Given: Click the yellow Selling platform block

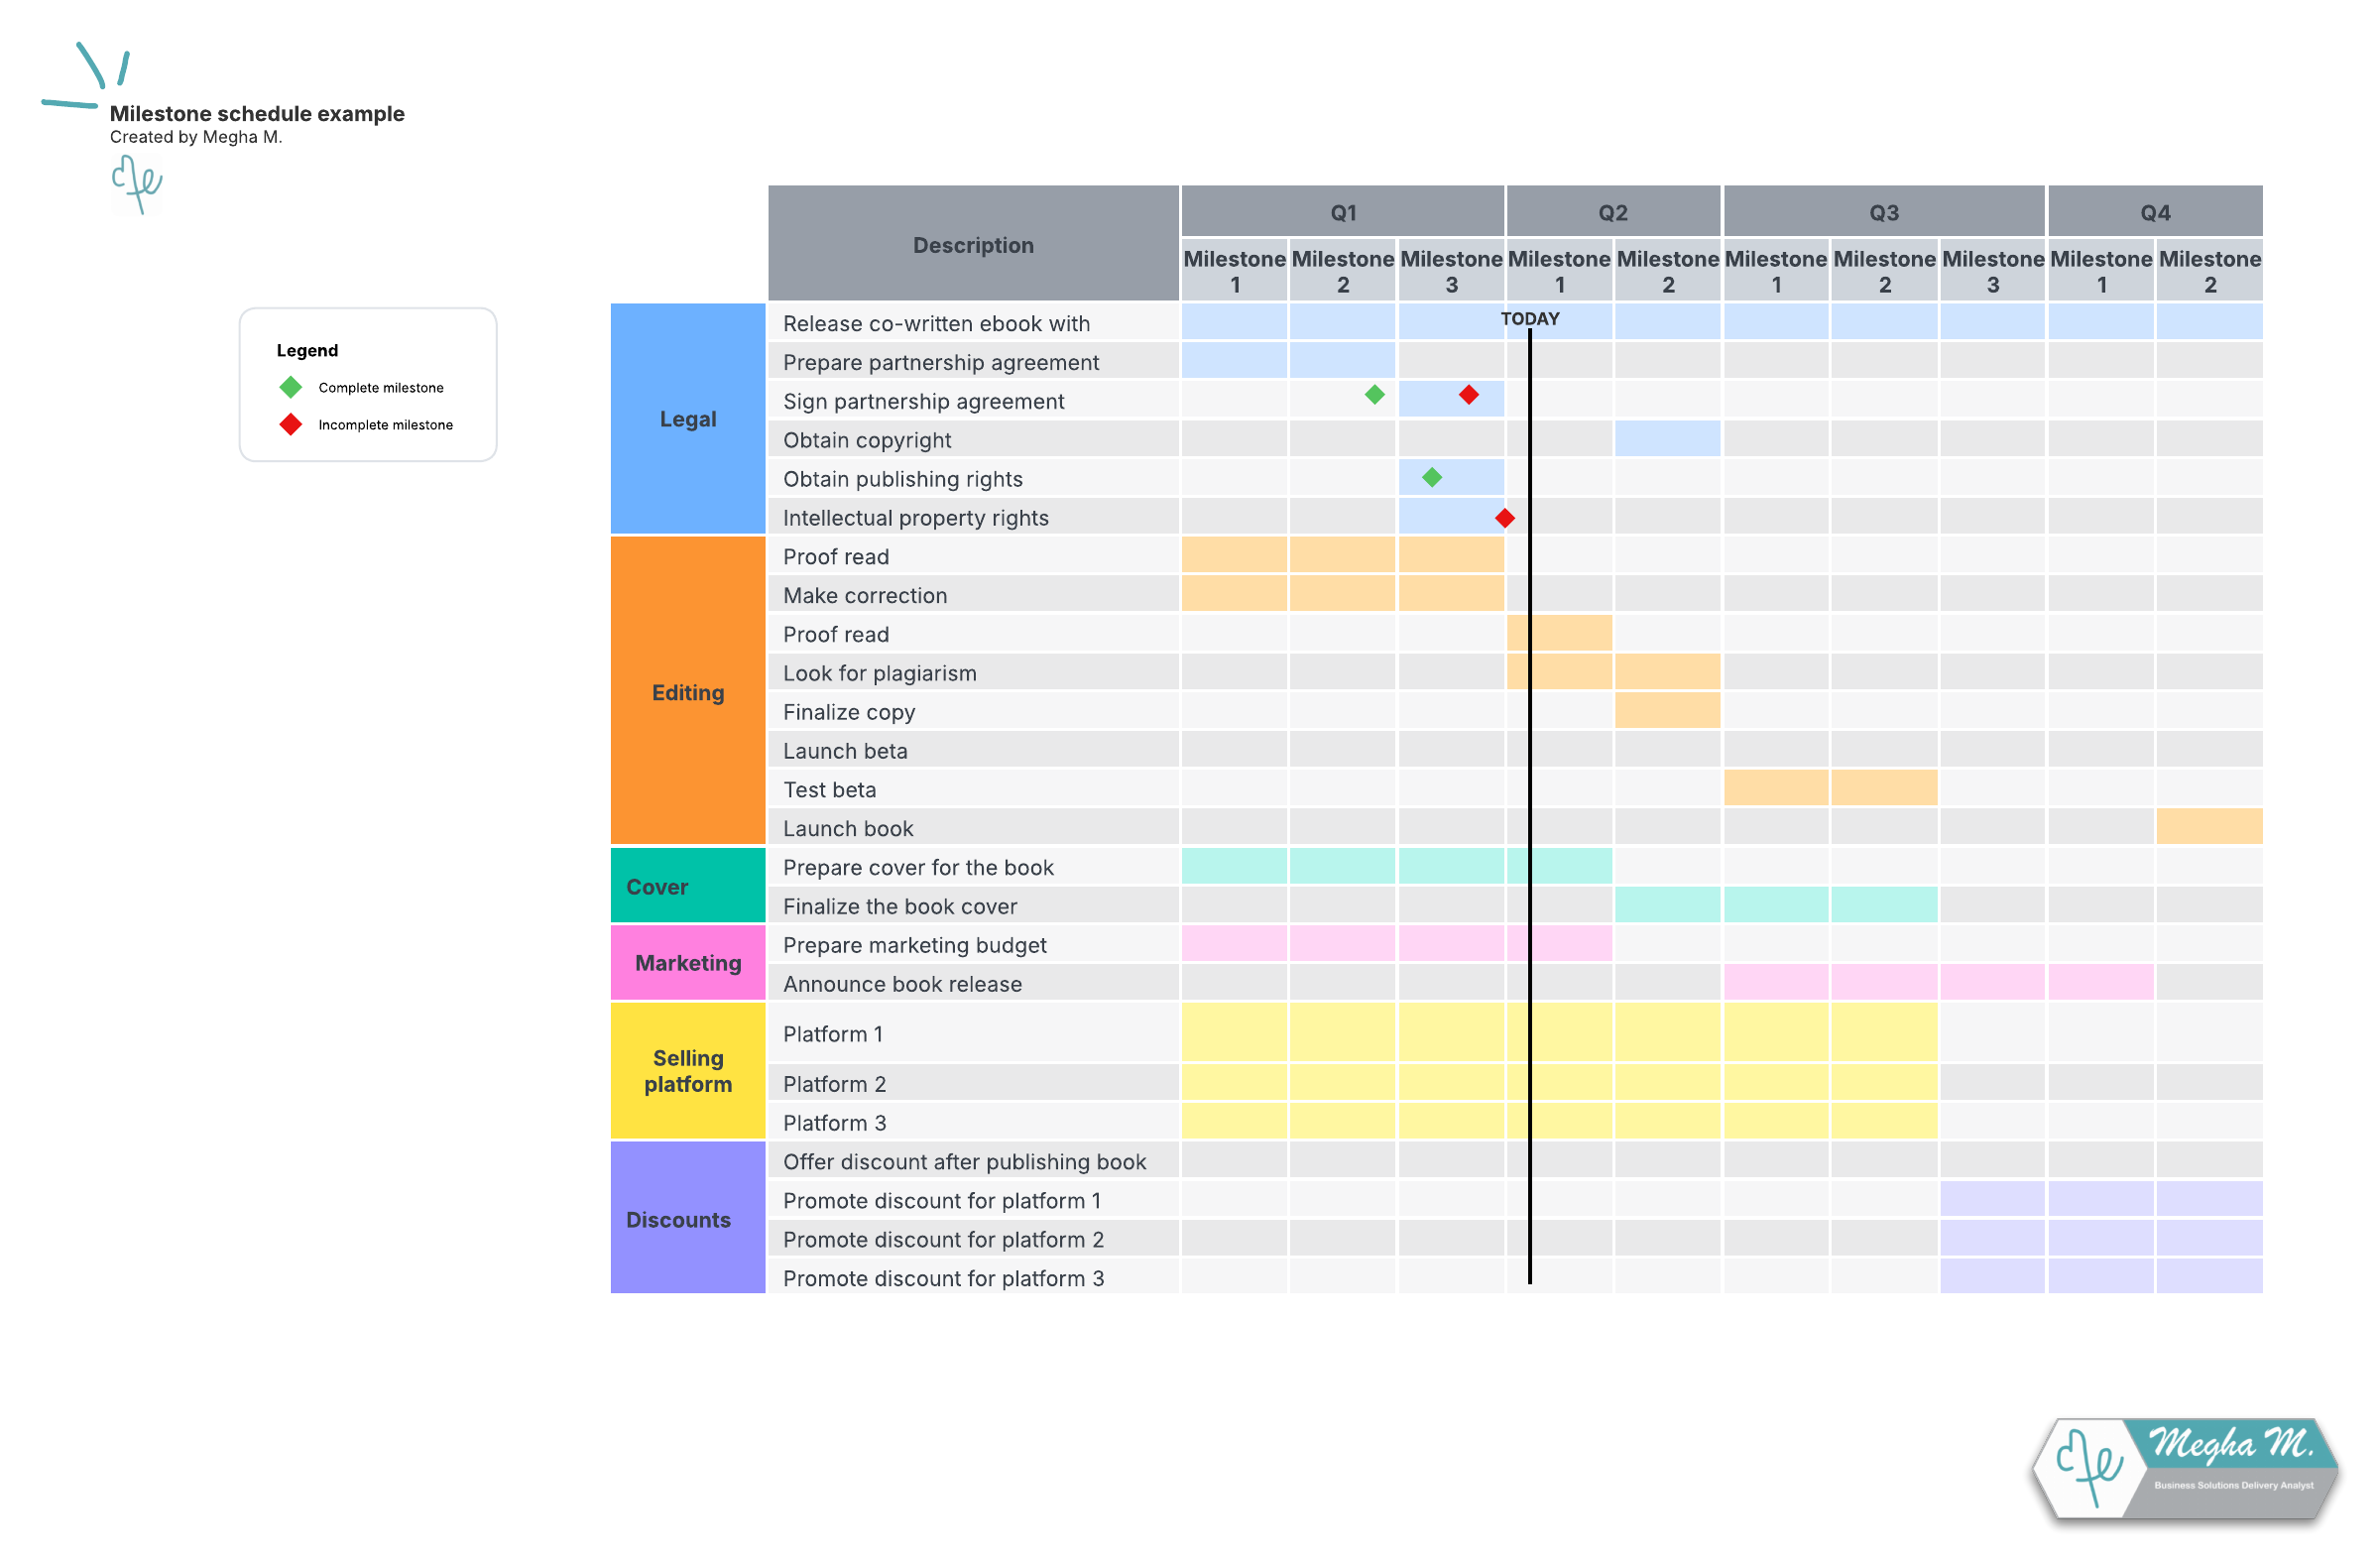Looking at the screenshot, I should [688, 1071].
